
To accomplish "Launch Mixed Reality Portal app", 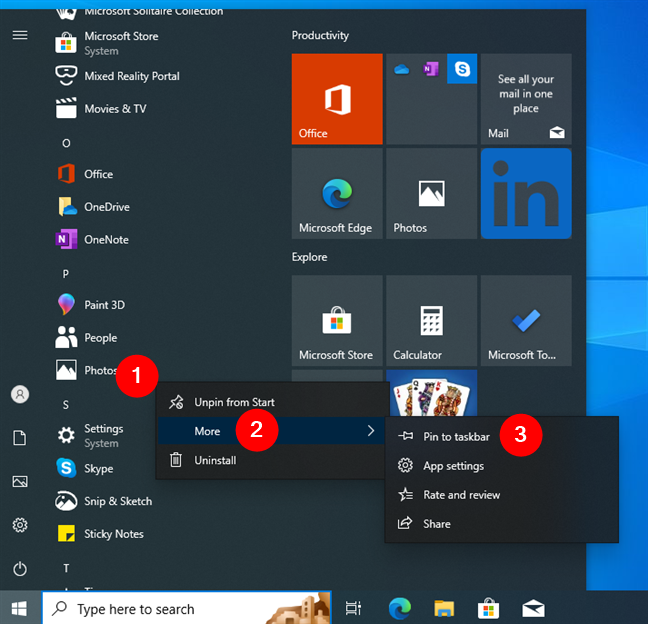I will pyautogui.click(x=117, y=76).
